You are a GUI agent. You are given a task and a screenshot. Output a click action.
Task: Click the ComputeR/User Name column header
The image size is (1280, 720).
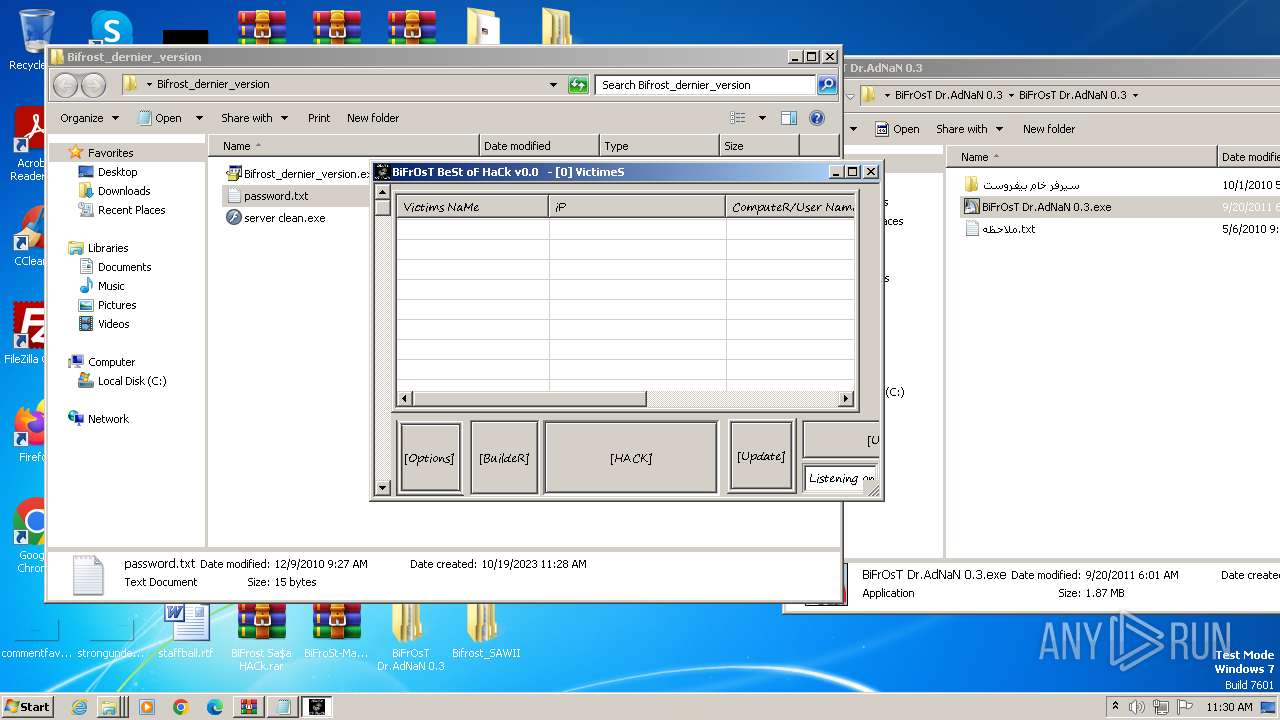point(790,207)
